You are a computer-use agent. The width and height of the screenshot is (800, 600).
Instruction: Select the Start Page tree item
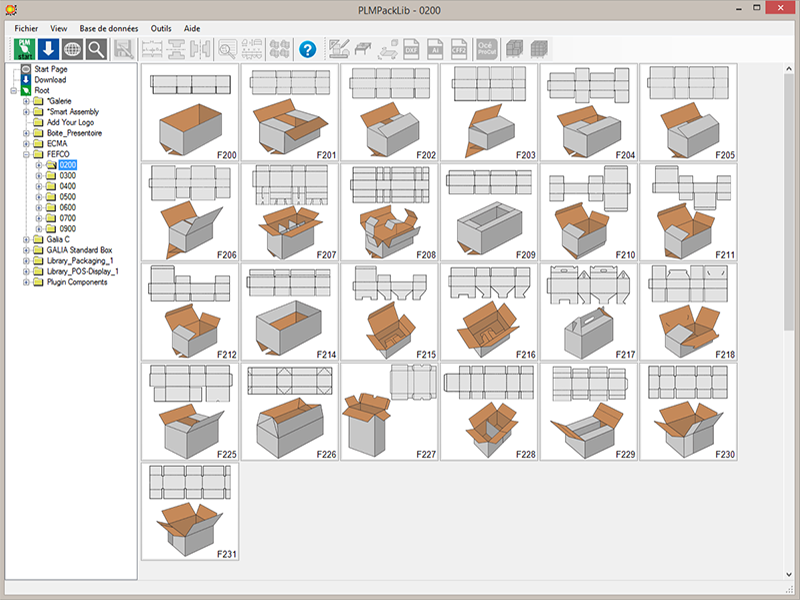click(51, 69)
